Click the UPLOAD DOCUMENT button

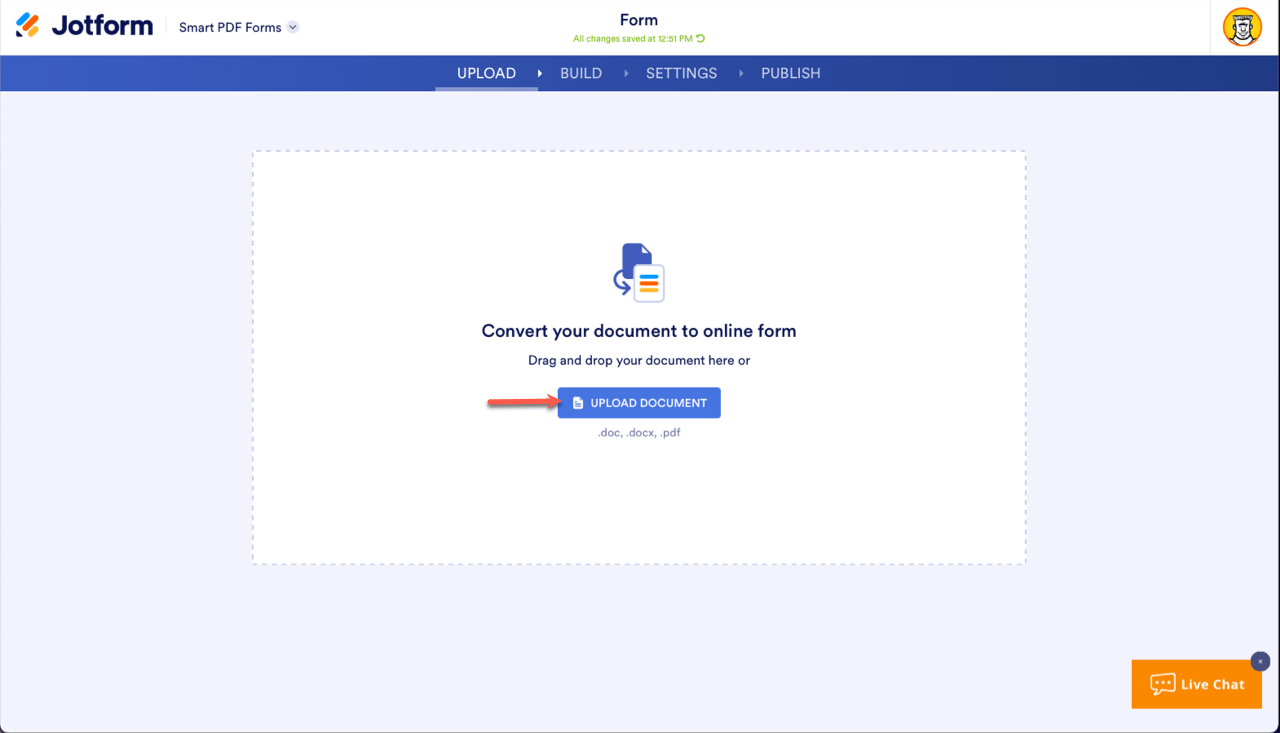[639, 403]
